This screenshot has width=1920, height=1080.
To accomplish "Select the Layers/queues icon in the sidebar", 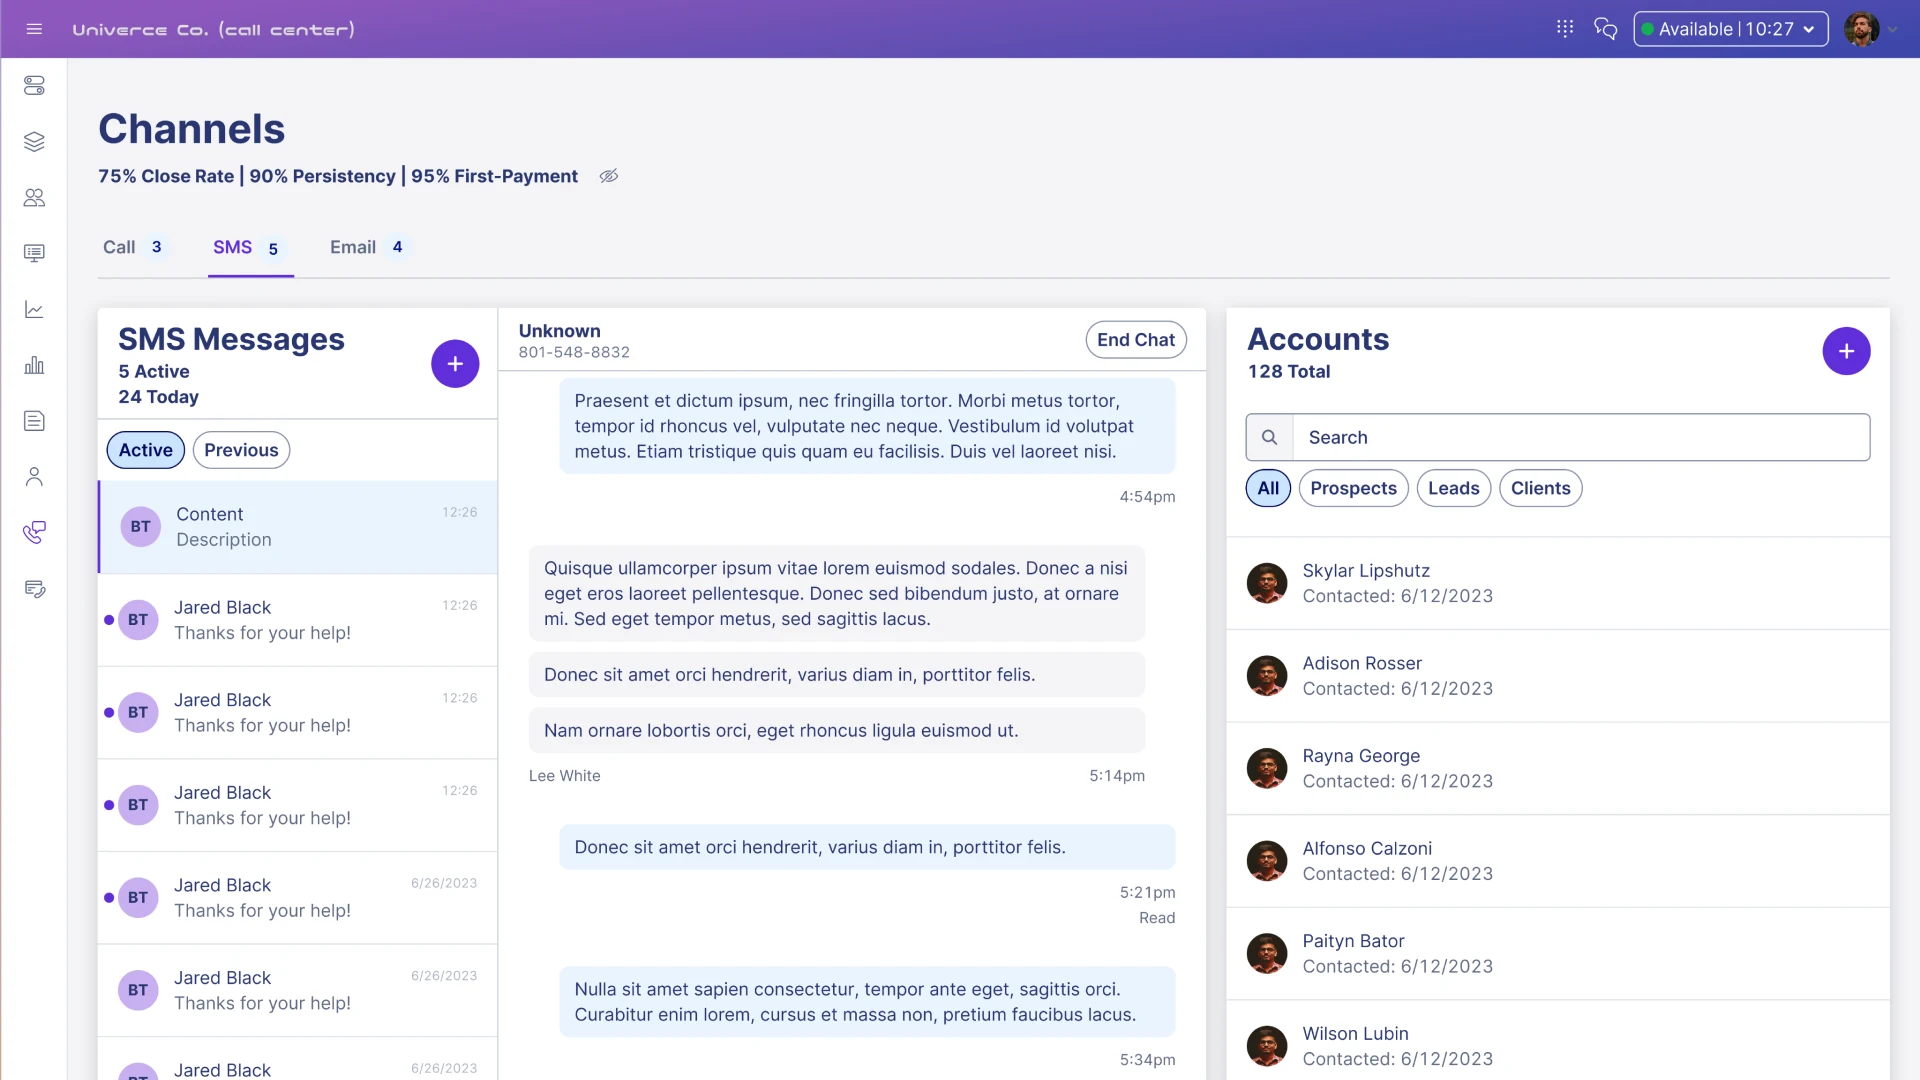I will 35,141.
